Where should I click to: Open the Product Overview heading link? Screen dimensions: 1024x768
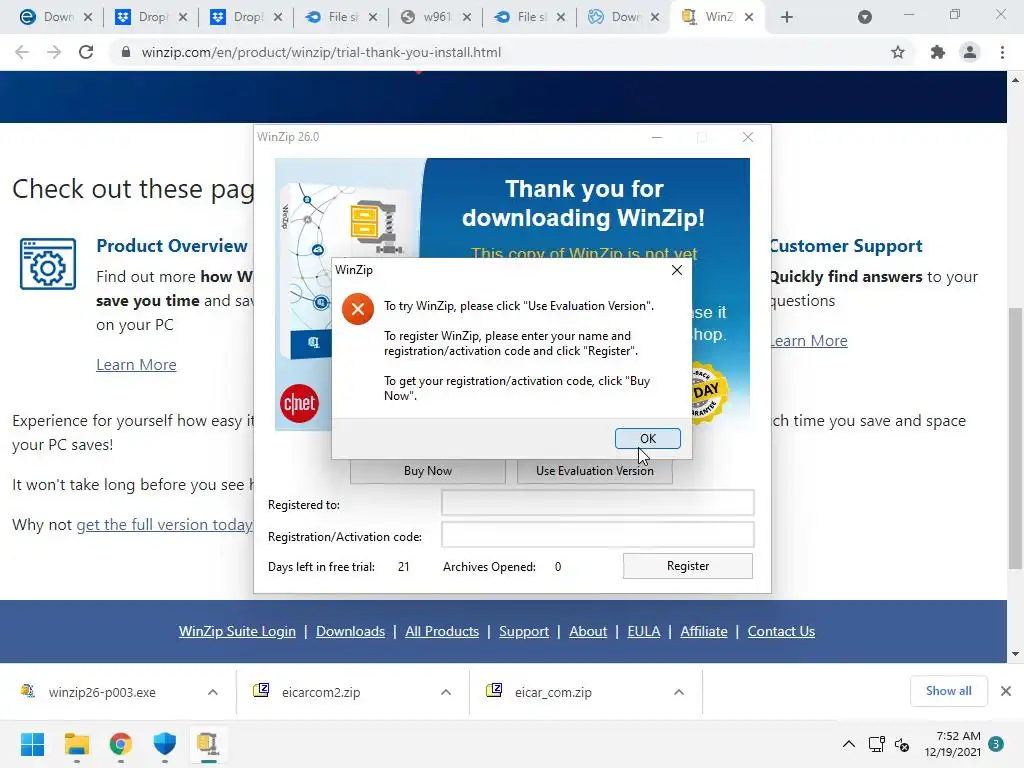pyautogui.click(x=172, y=246)
